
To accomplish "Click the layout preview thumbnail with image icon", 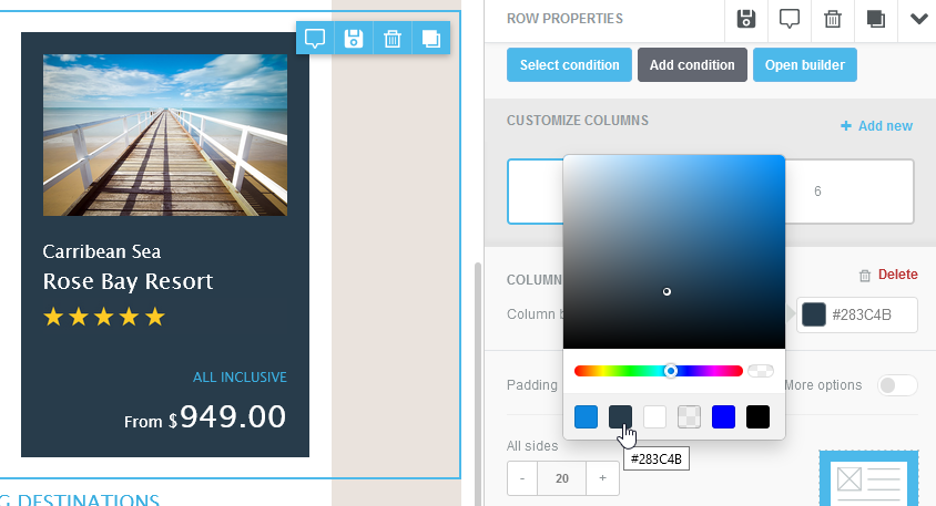I will 869,479.
